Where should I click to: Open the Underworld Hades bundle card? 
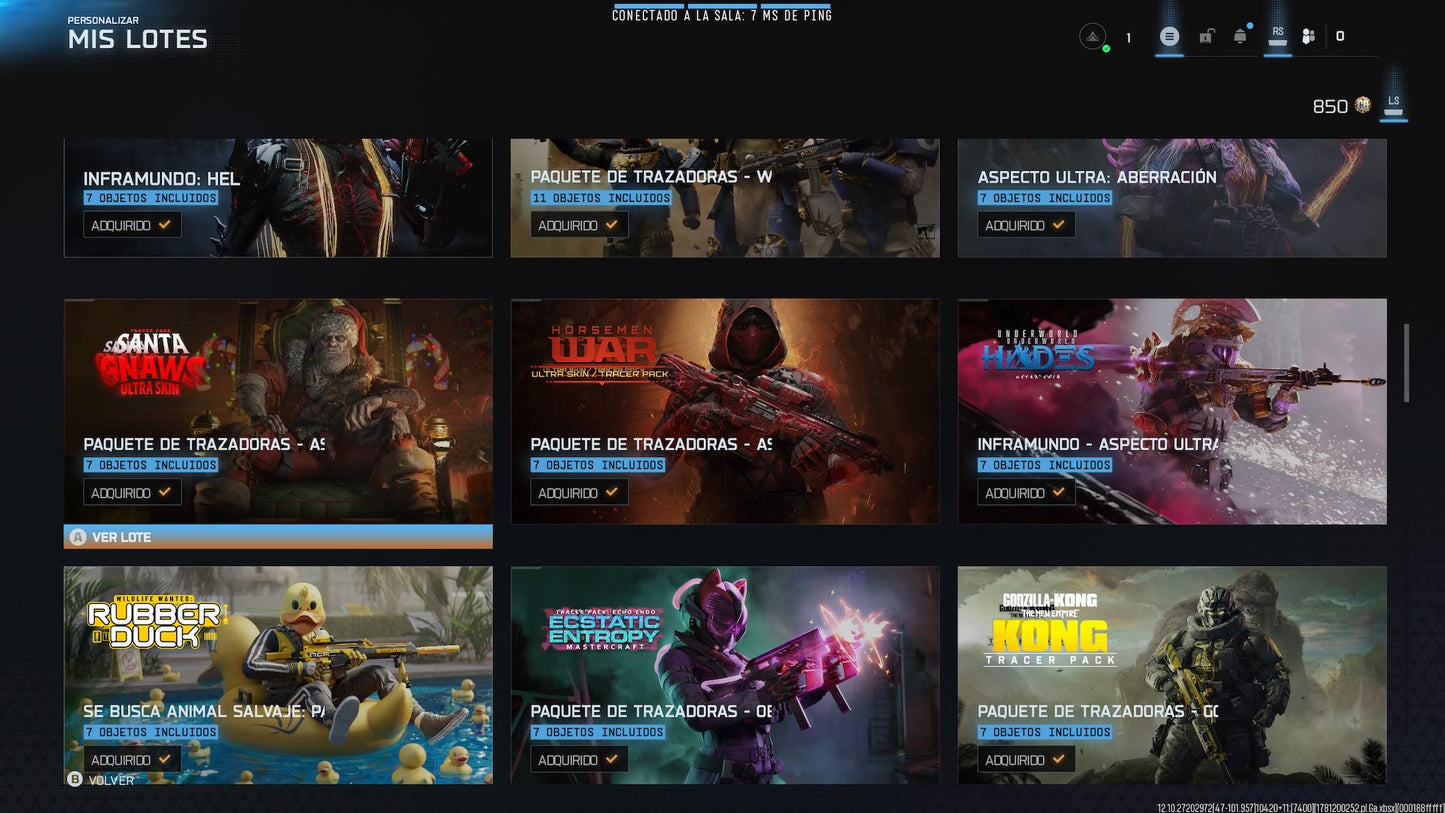[1172, 411]
